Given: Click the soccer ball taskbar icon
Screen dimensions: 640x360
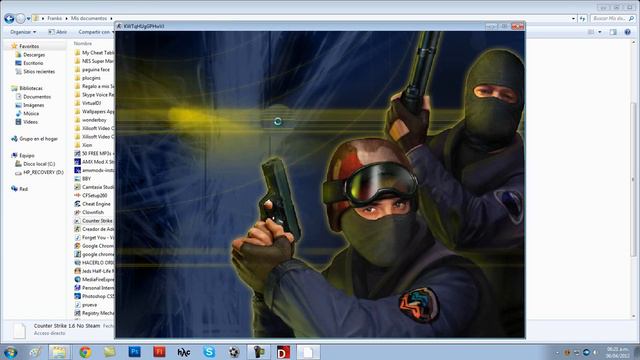Looking at the screenshot, I should coord(234,351).
